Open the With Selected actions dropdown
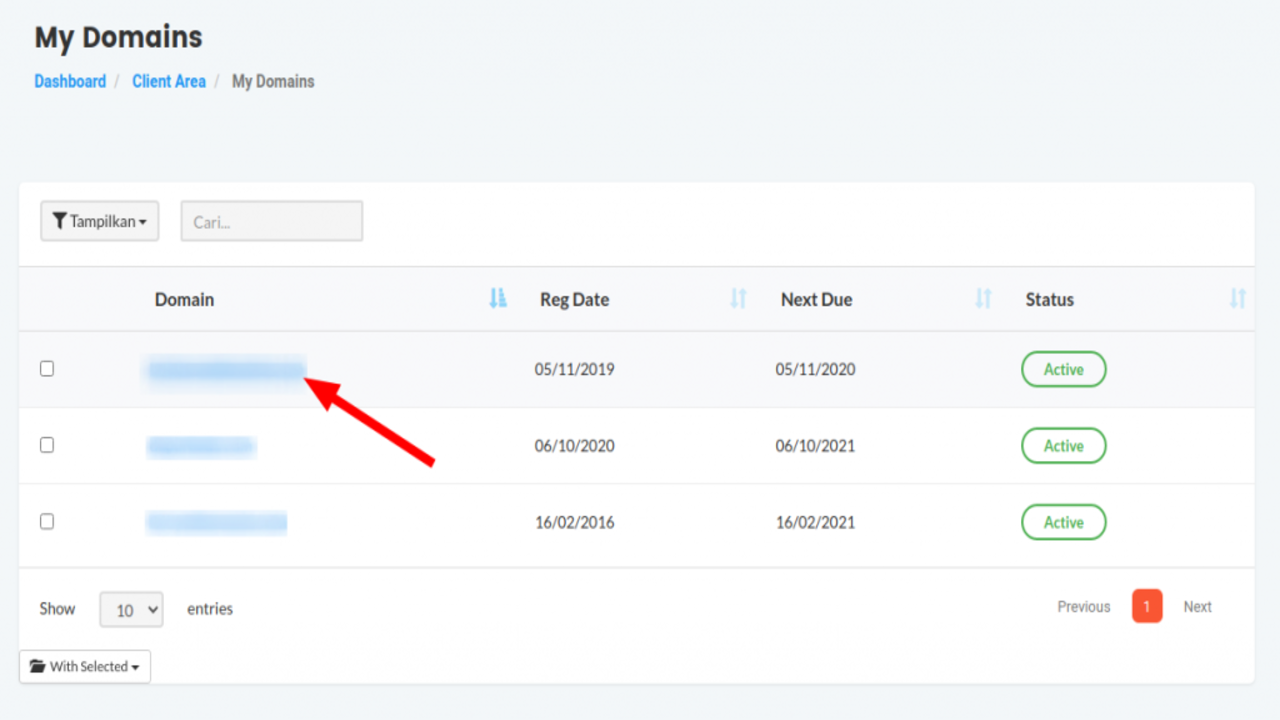This screenshot has height=720, width=1280. point(85,667)
